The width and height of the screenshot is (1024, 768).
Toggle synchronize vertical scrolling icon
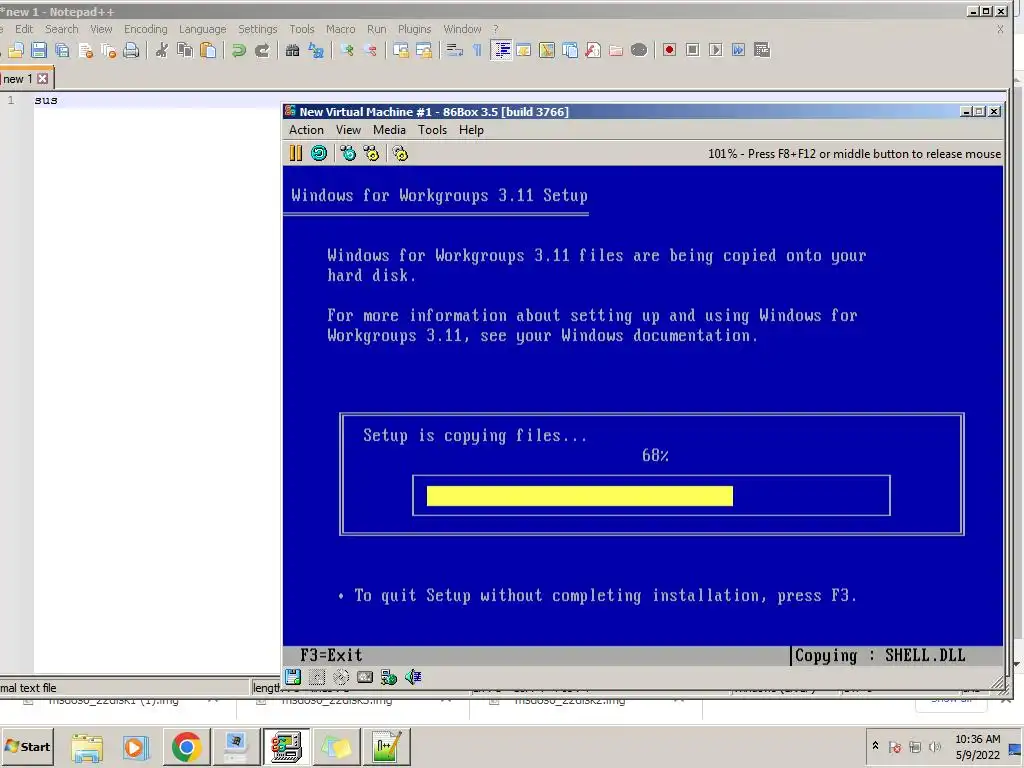(401, 50)
